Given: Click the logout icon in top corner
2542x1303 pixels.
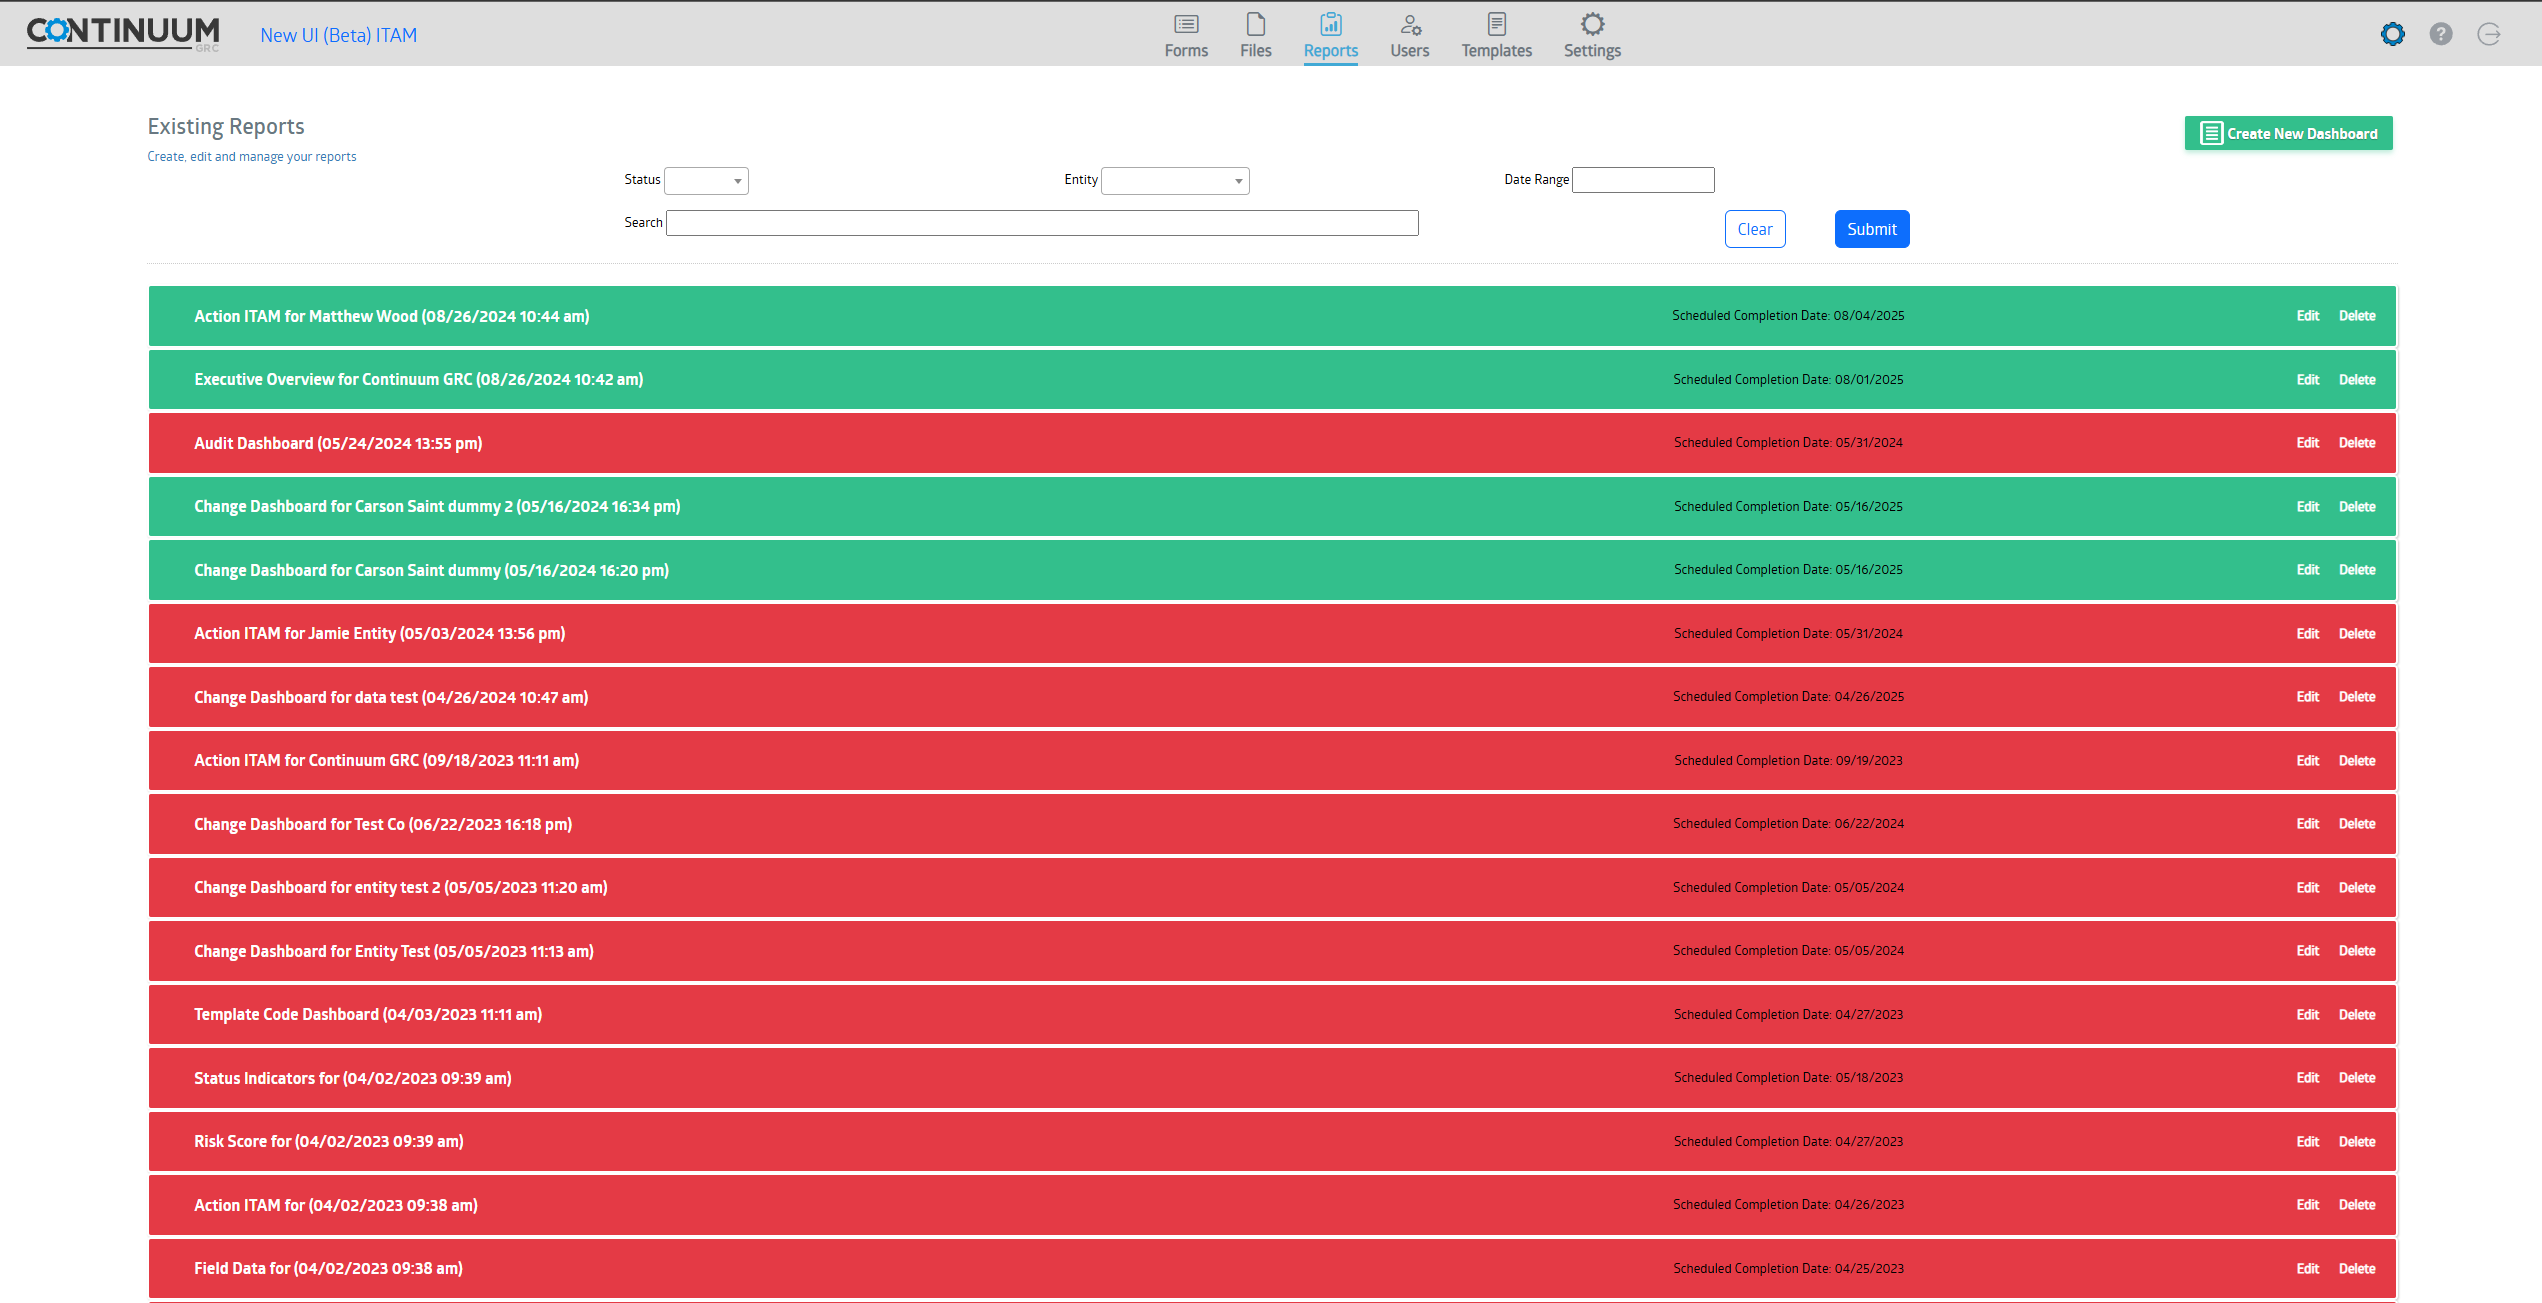Looking at the screenshot, I should point(2489,33).
